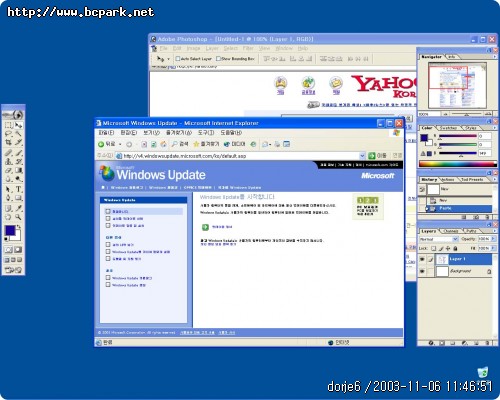Viewport: 500px width, 400px height.
Task: Select the Slice tool
Action: tap(19, 142)
